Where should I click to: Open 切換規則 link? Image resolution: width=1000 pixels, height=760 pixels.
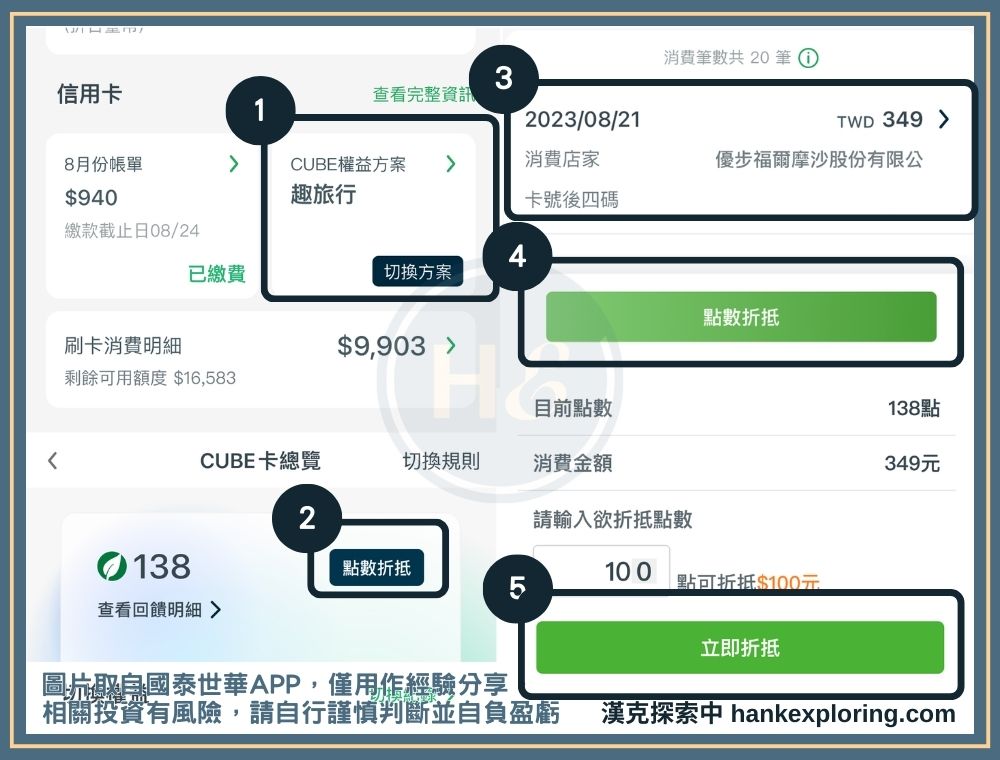click(x=441, y=461)
